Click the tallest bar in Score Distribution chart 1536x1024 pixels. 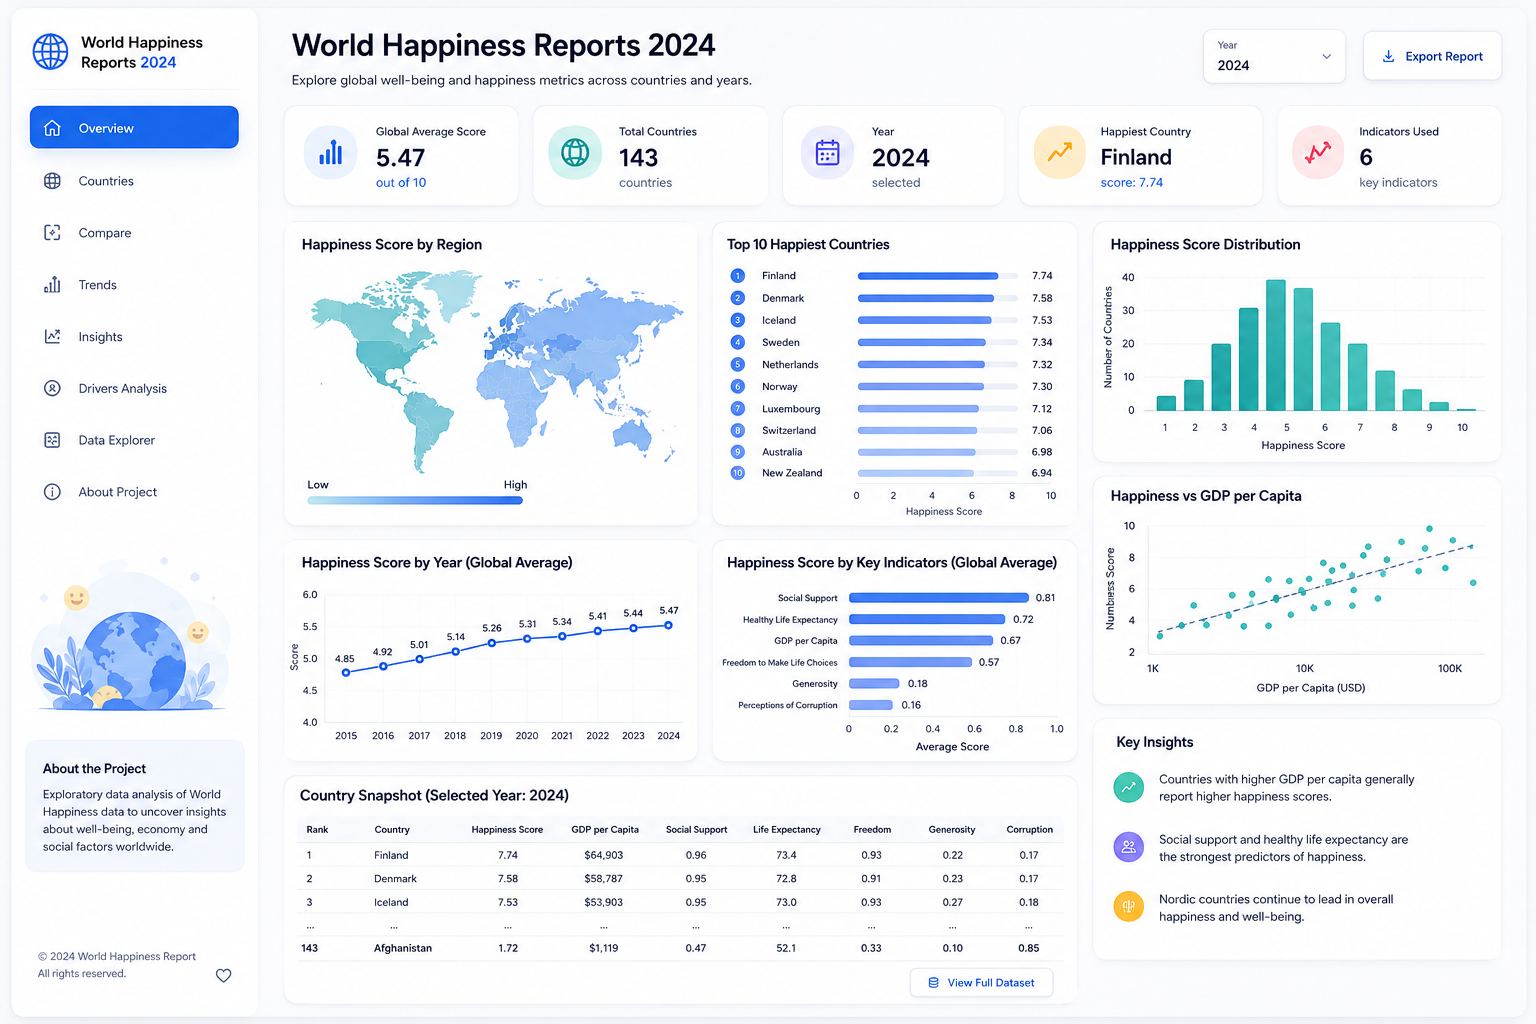click(1276, 345)
